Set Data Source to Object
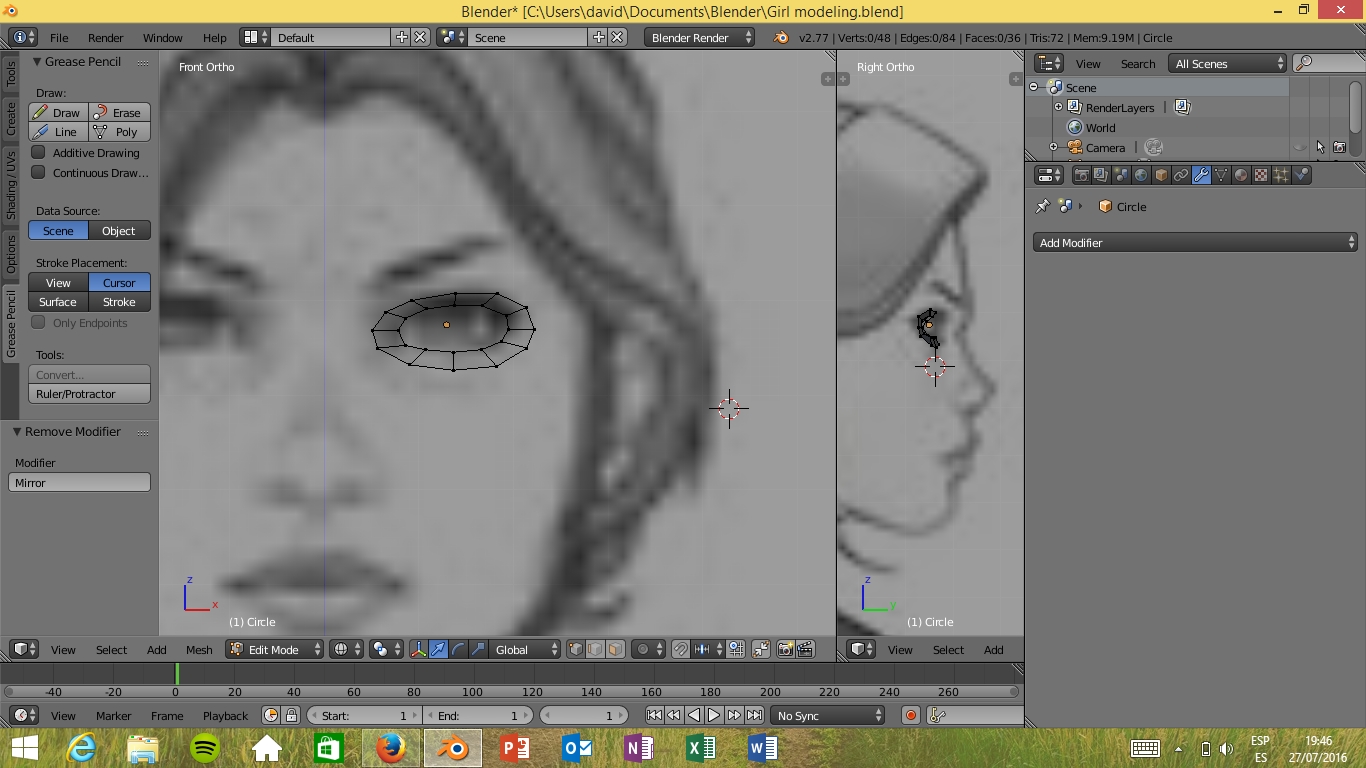Screen dimensions: 1366x768 click(x=119, y=231)
